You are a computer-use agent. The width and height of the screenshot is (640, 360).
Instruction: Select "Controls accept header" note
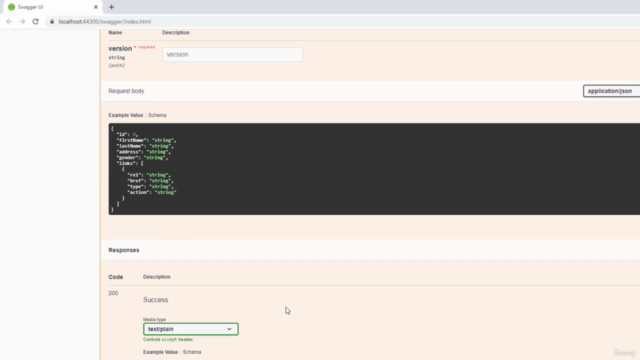(168, 339)
